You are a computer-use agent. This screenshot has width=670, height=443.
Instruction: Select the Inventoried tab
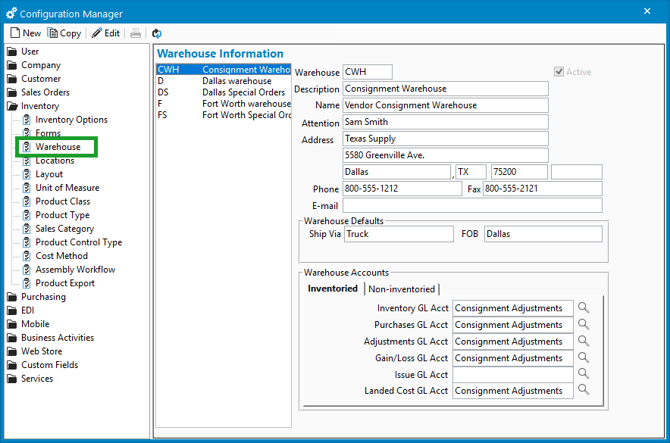[x=334, y=289]
